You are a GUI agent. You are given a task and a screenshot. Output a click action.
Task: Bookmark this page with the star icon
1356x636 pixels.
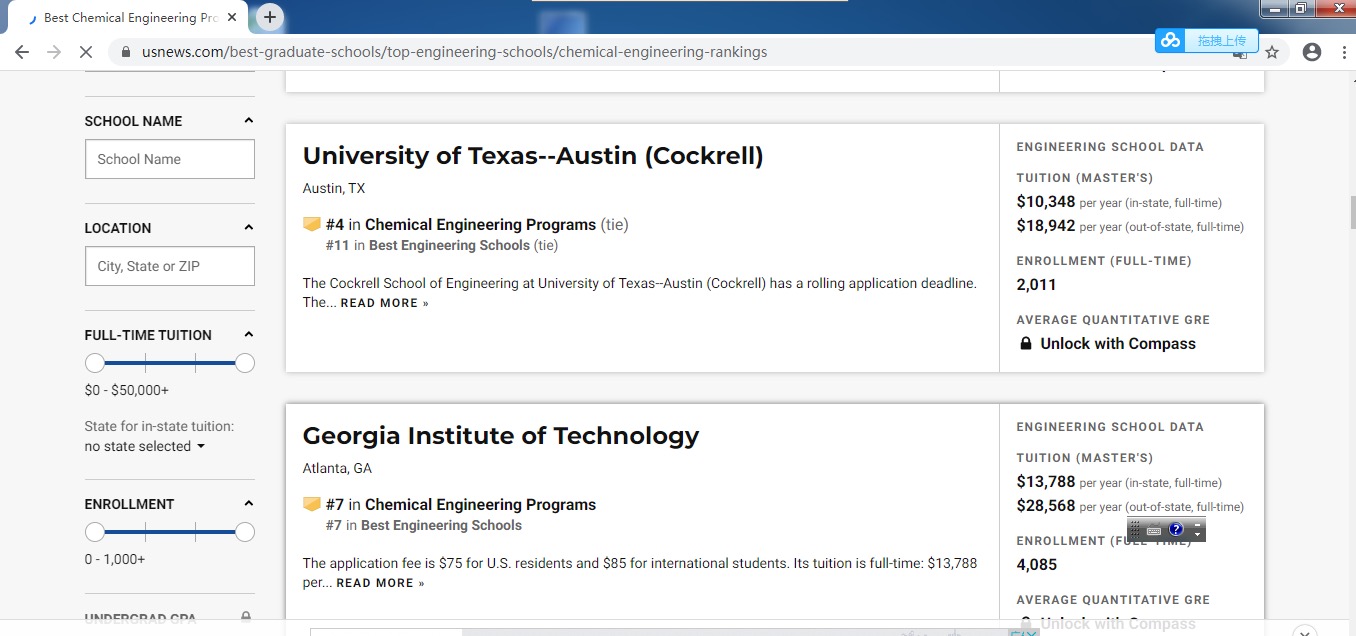click(x=1272, y=52)
